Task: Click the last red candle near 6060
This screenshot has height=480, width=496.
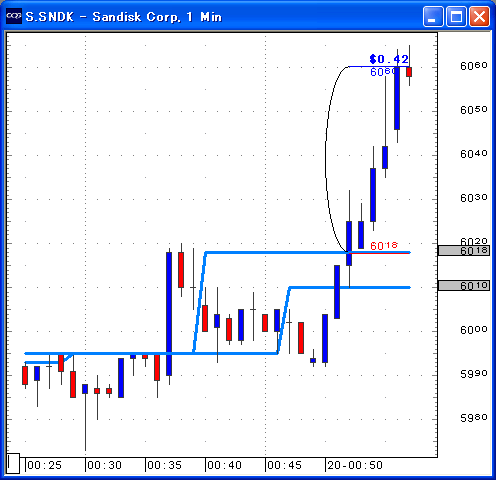Action: [x=409, y=72]
